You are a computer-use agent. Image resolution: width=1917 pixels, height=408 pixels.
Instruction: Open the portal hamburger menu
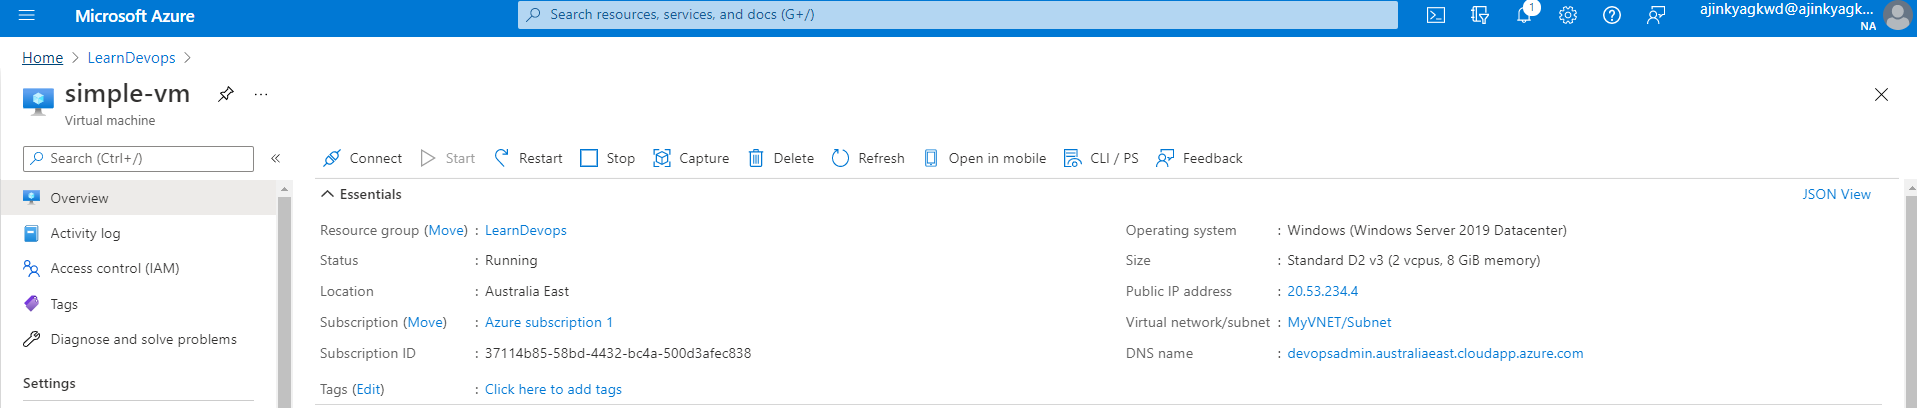pos(27,15)
